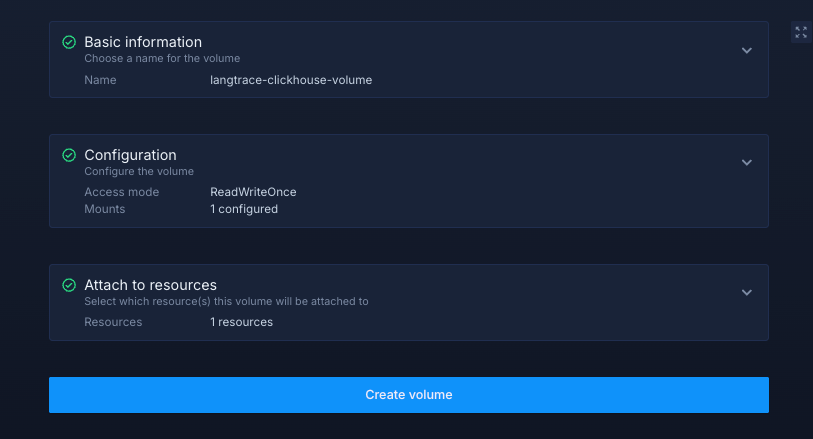Click the 'Configure the volume' subtitle
The width and height of the screenshot is (813, 439).
point(139,171)
